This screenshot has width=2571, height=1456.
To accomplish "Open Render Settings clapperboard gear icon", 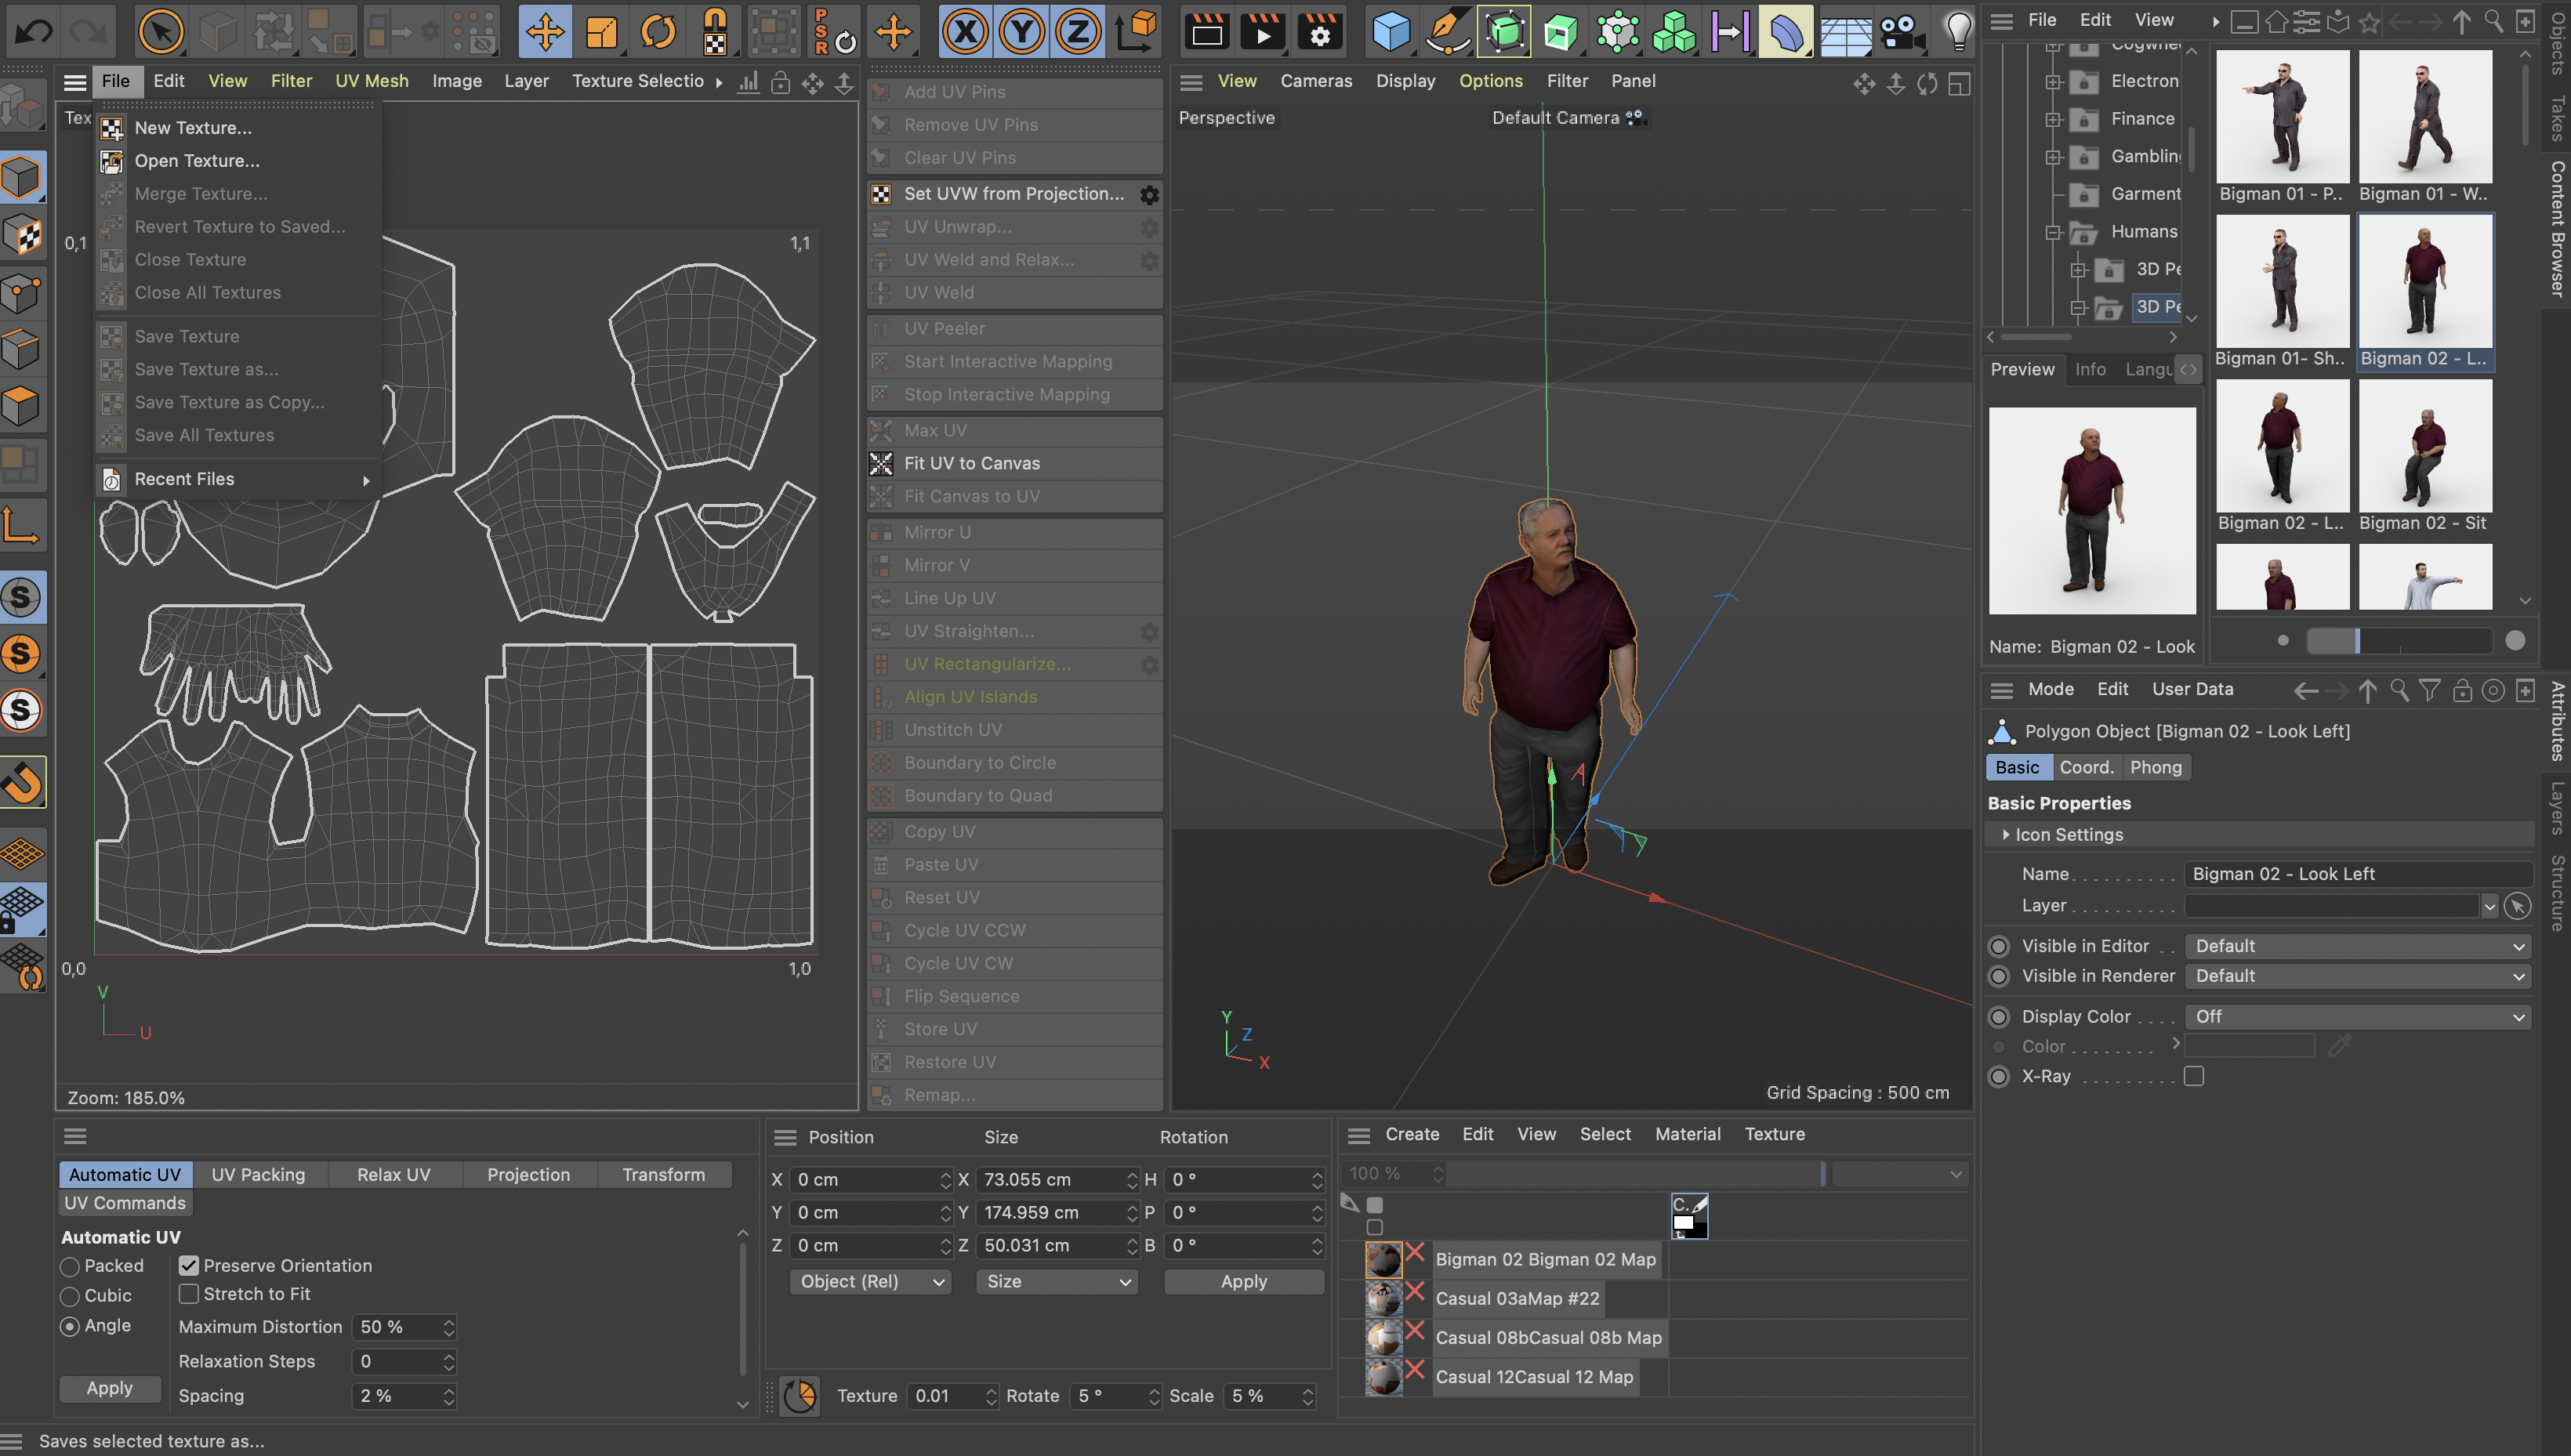I will click(1320, 31).
